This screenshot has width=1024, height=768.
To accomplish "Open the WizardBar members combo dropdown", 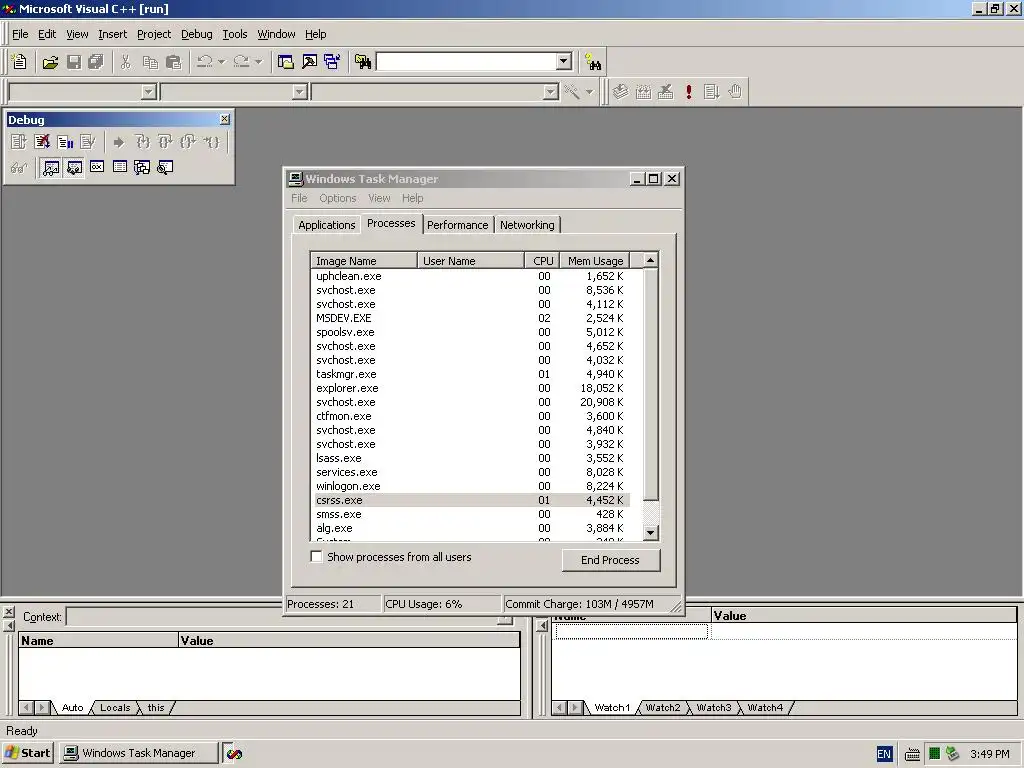I will 550,92.
